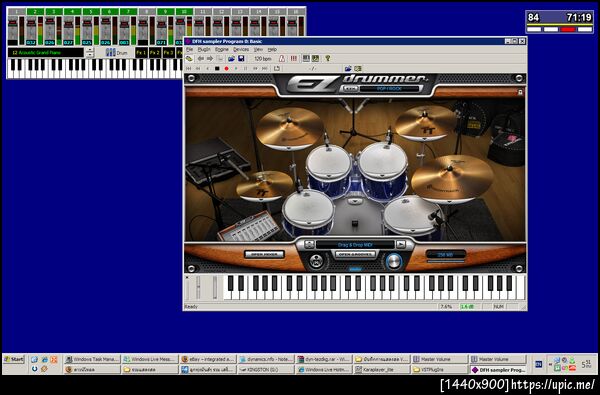The image size is (600, 395).
Task: Go to previous program with left arrow
Action: tap(201, 59)
